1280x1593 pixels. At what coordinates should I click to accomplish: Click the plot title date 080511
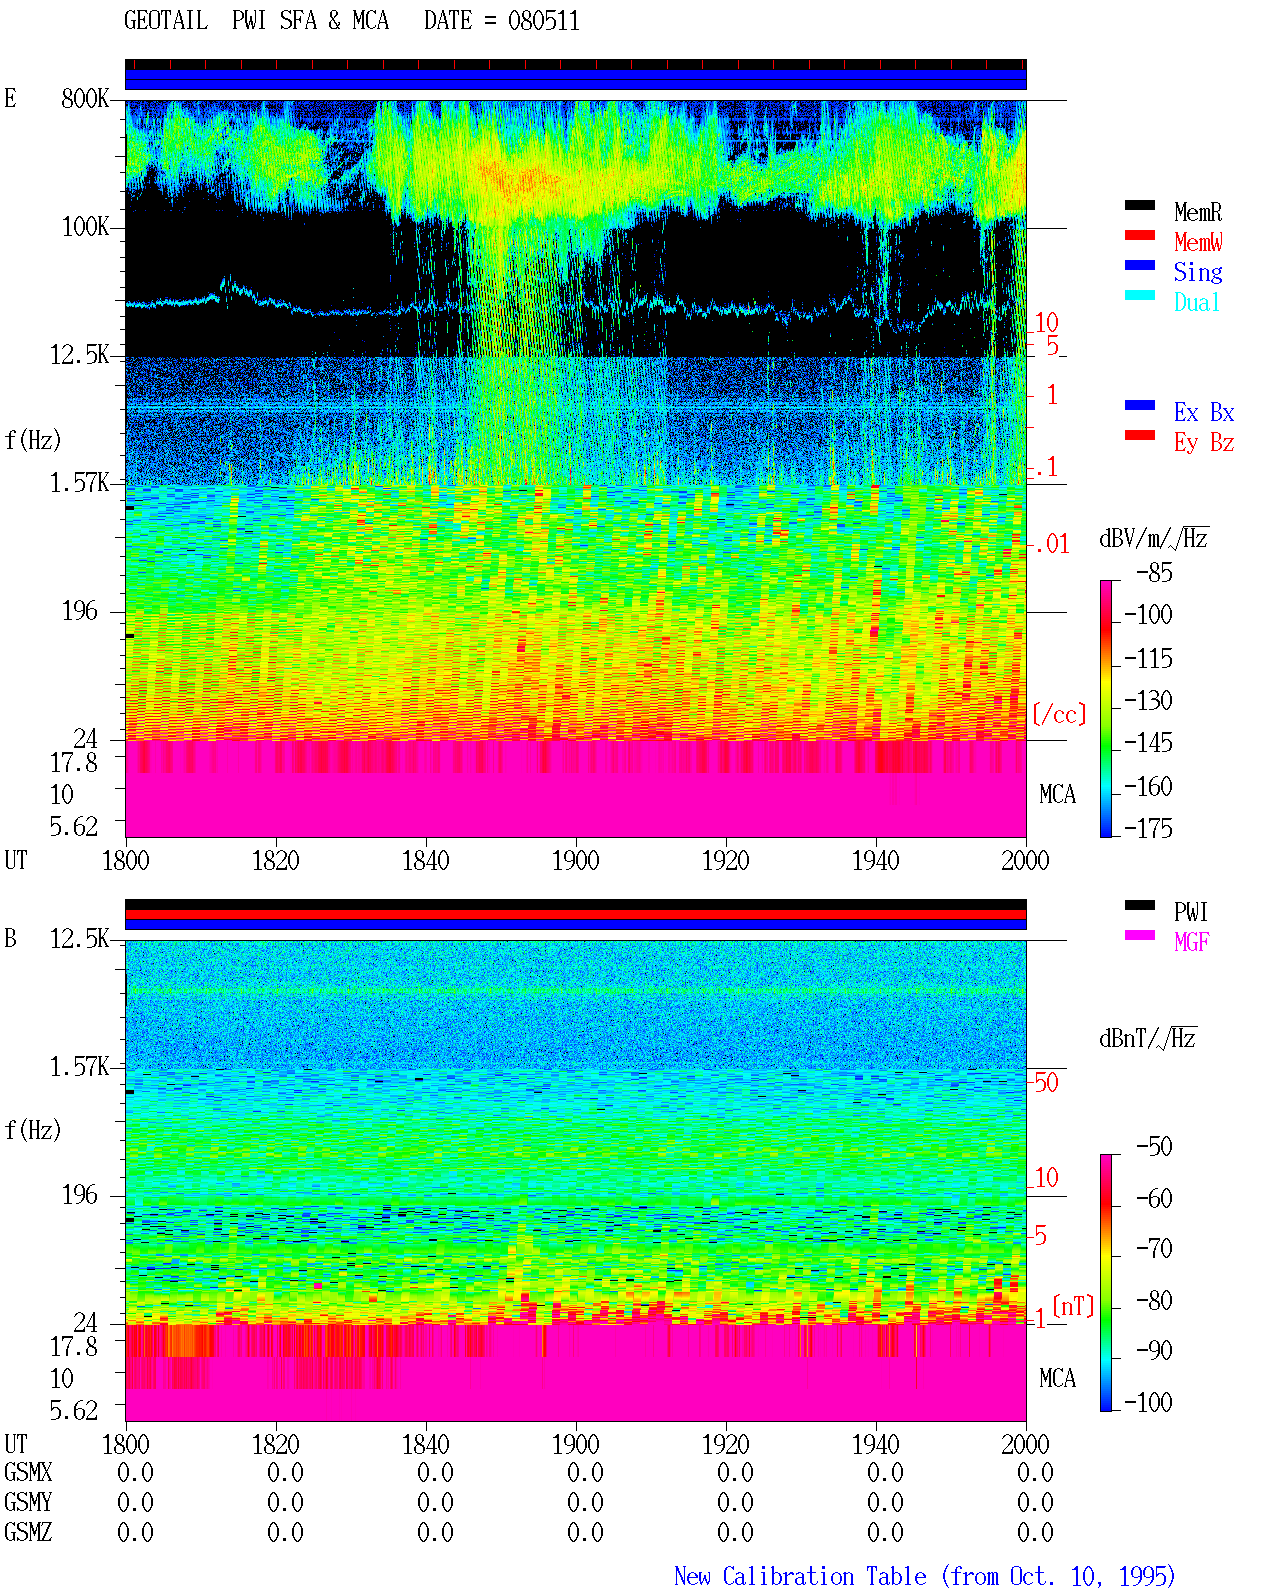click(544, 21)
